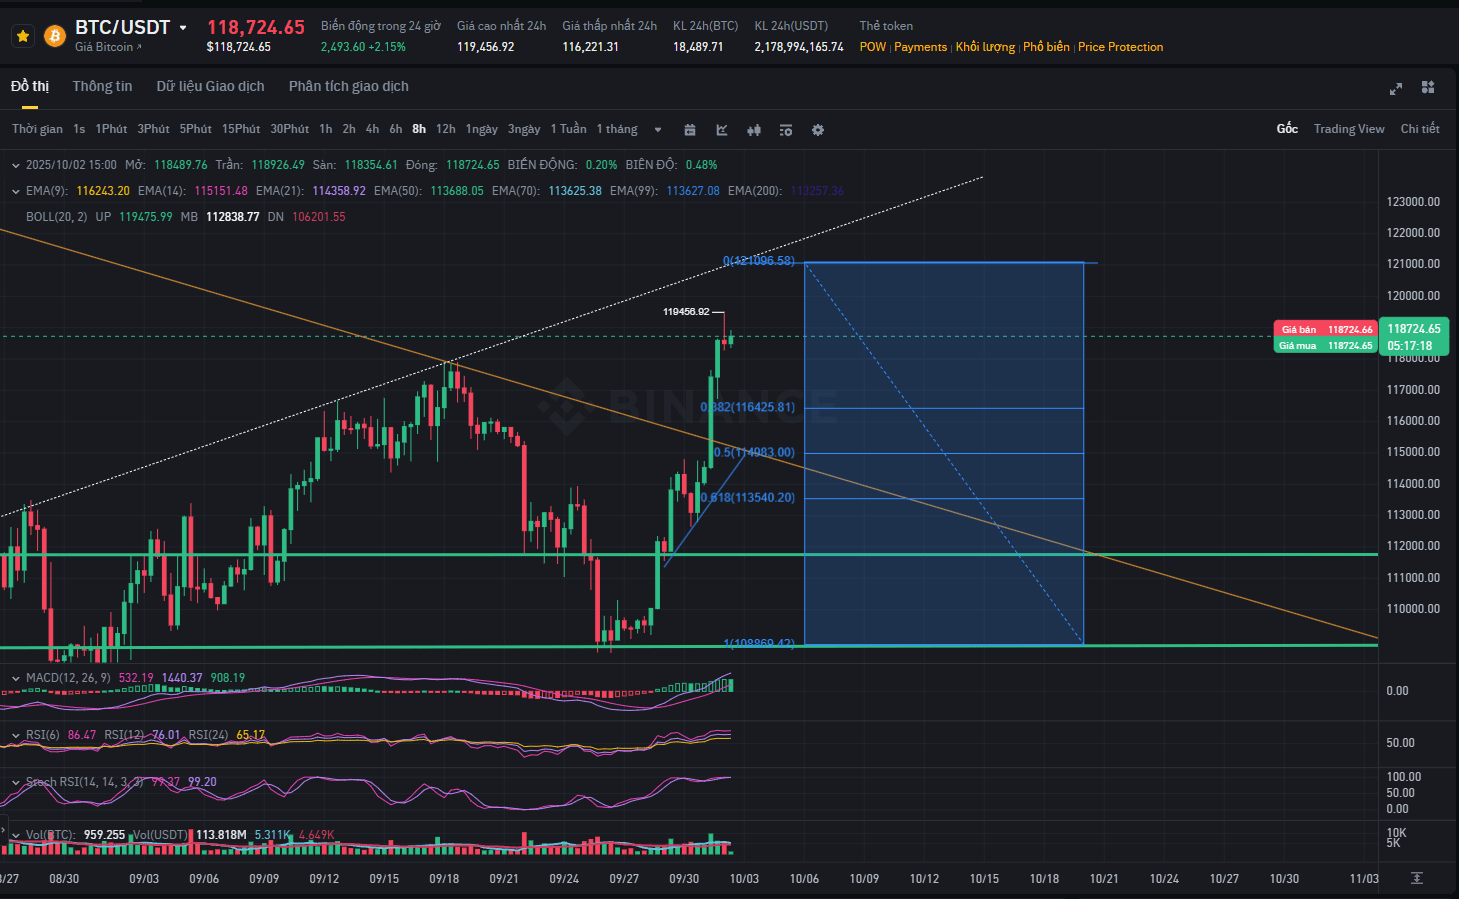The image size is (1459, 899).
Task: Collapse the Vol(BTC) volume panel
Action: 16,835
